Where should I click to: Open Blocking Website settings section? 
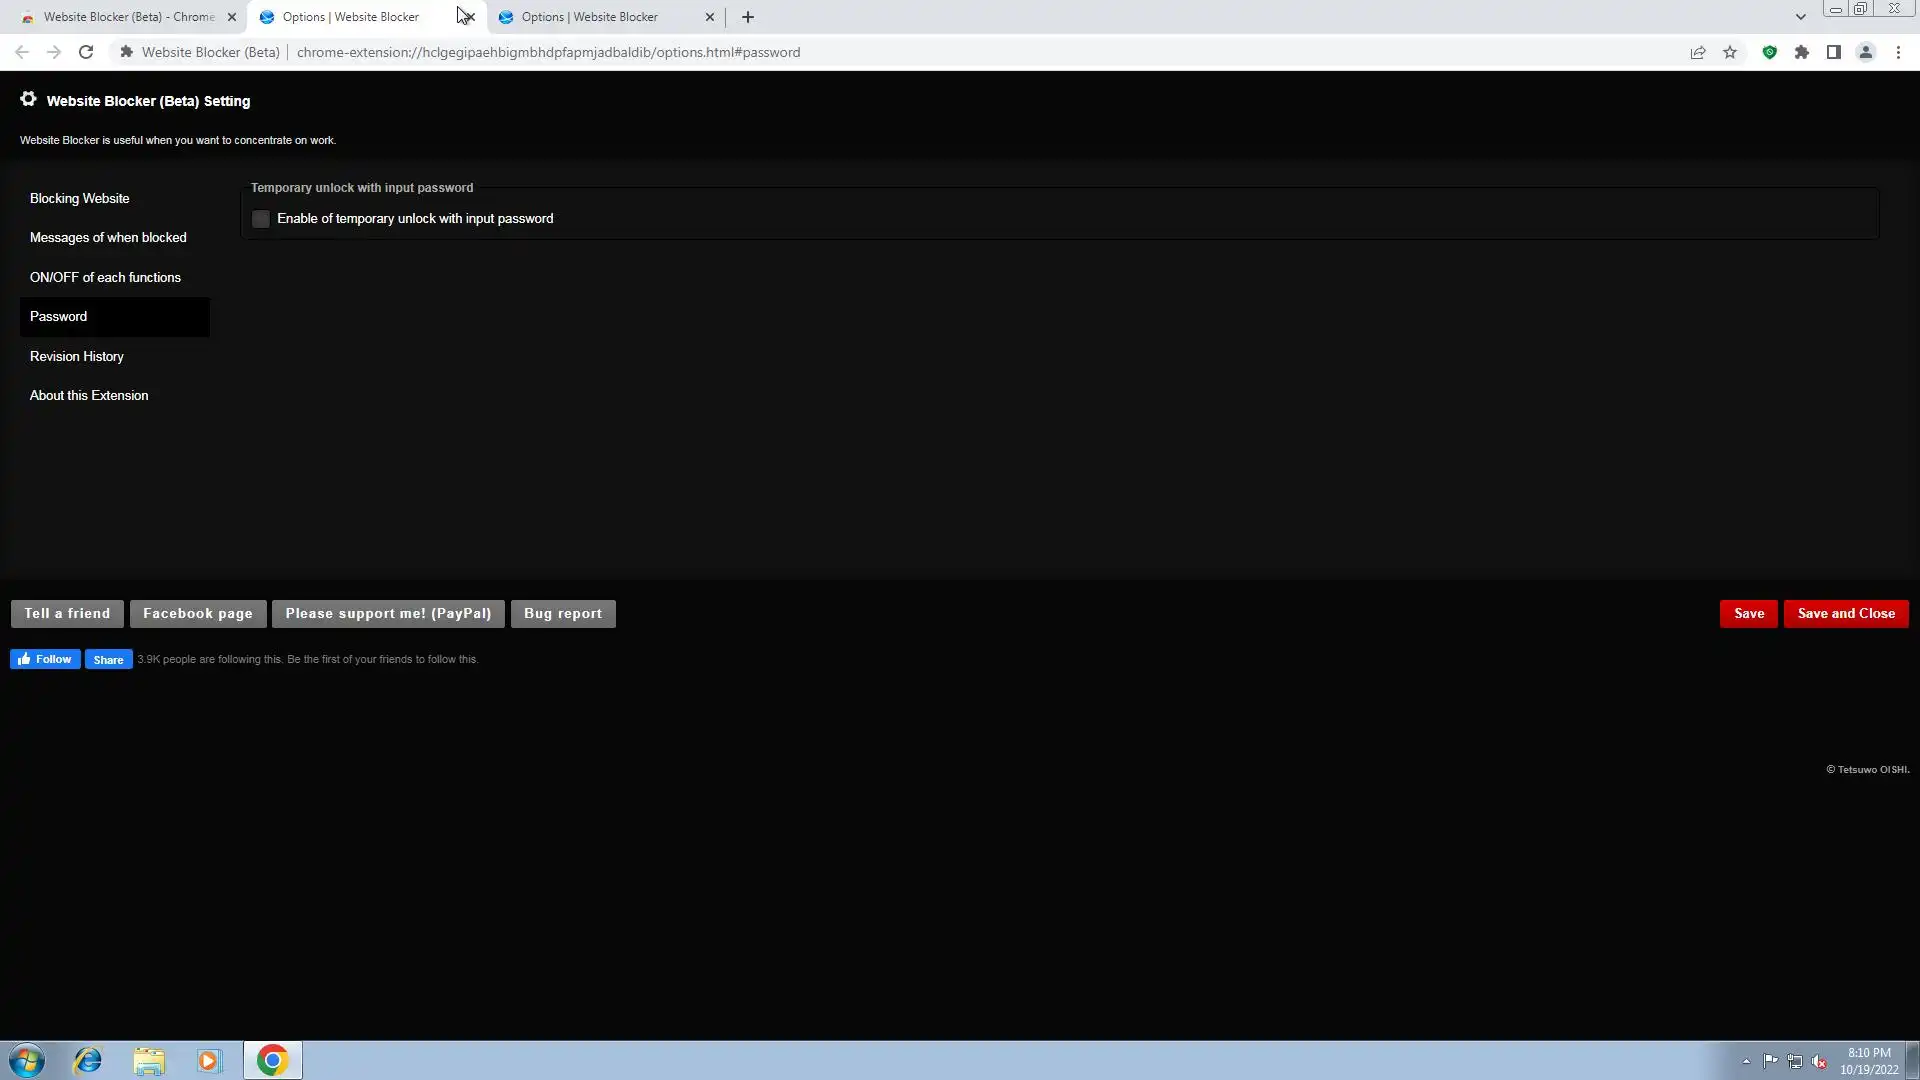pyautogui.click(x=79, y=198)
